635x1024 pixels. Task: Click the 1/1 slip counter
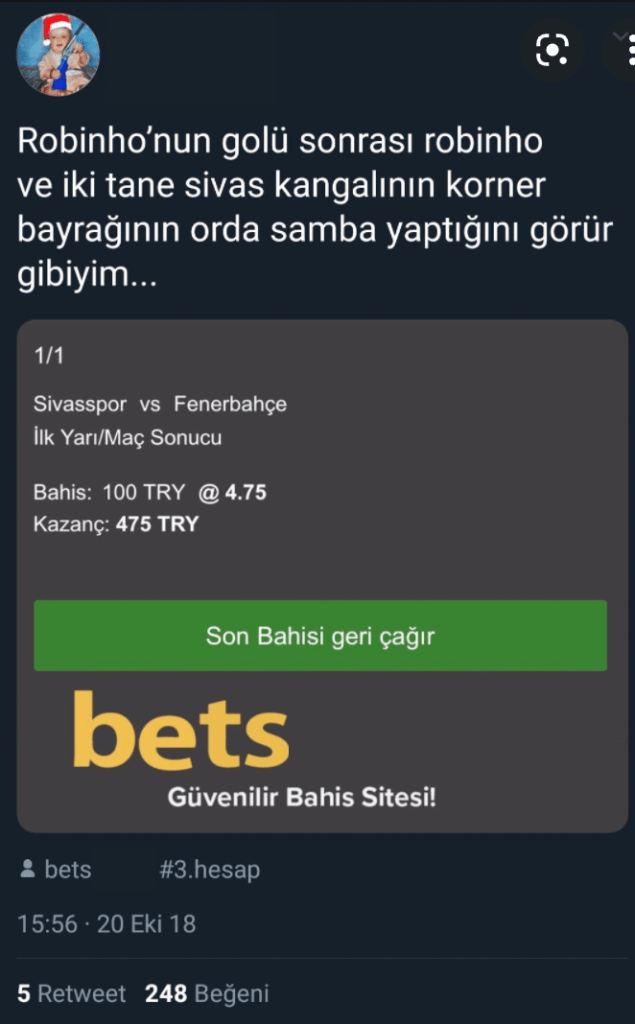48,357
